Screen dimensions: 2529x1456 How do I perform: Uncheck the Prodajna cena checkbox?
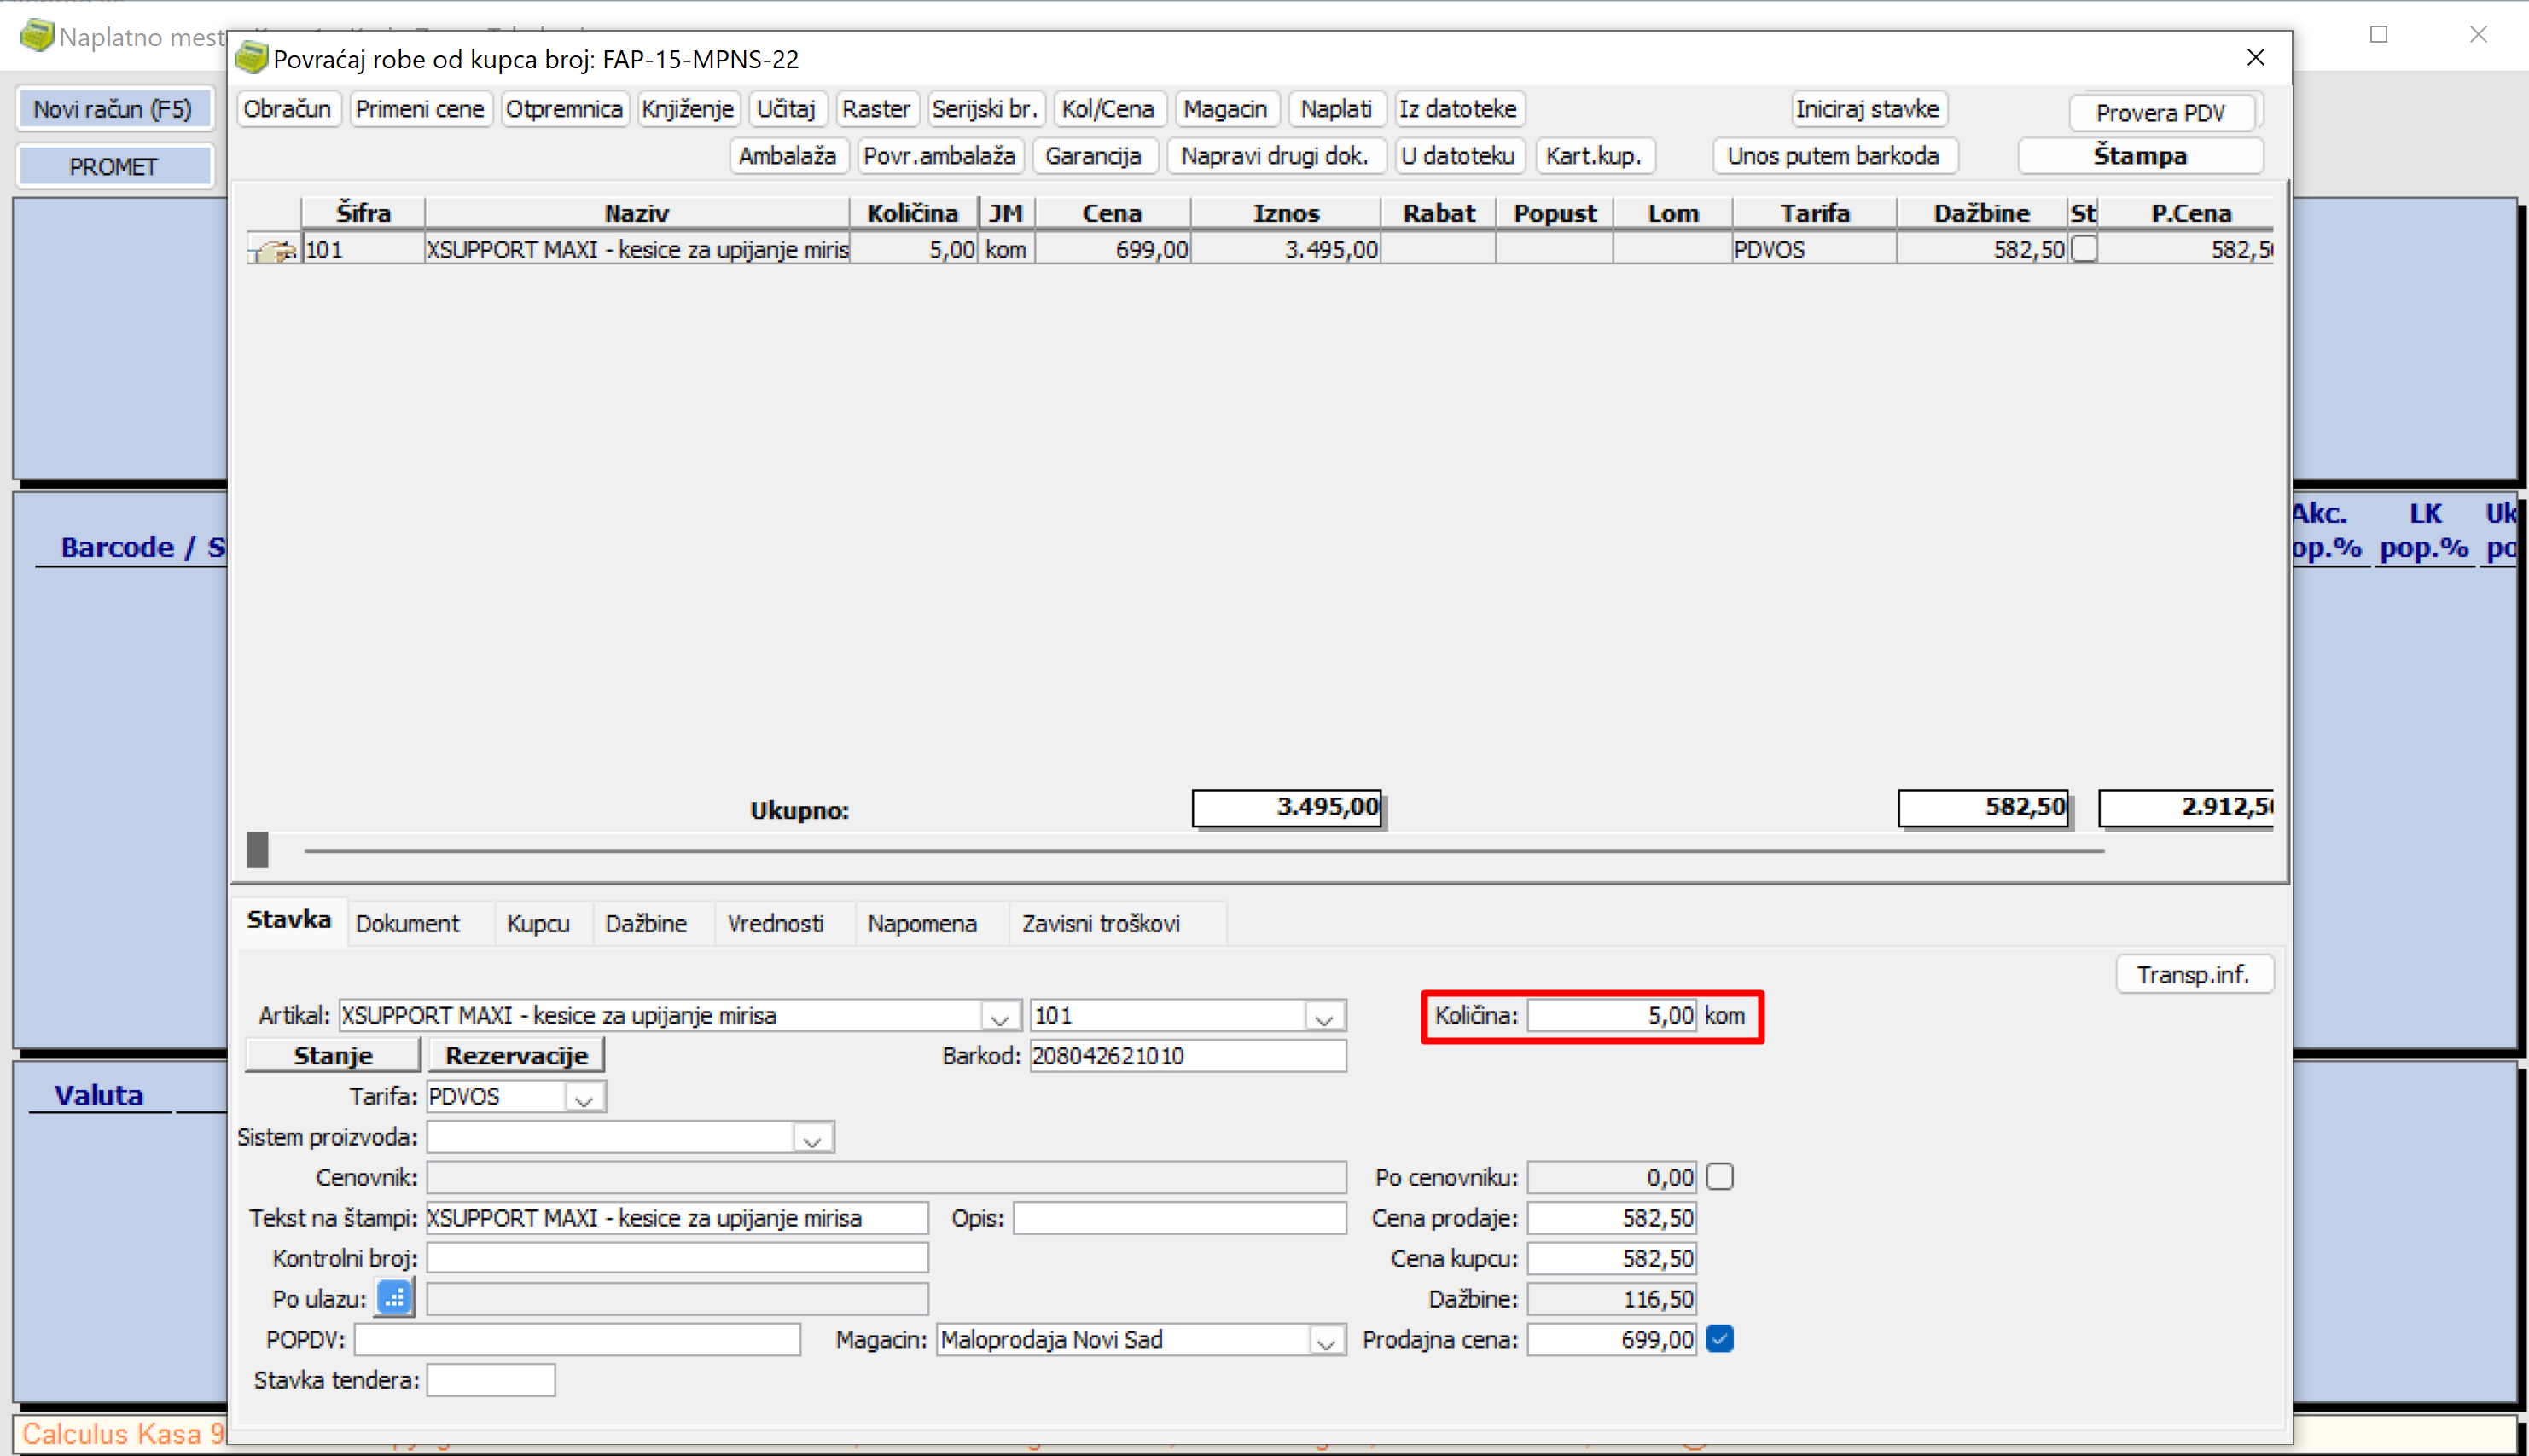click(1720, 1339)
